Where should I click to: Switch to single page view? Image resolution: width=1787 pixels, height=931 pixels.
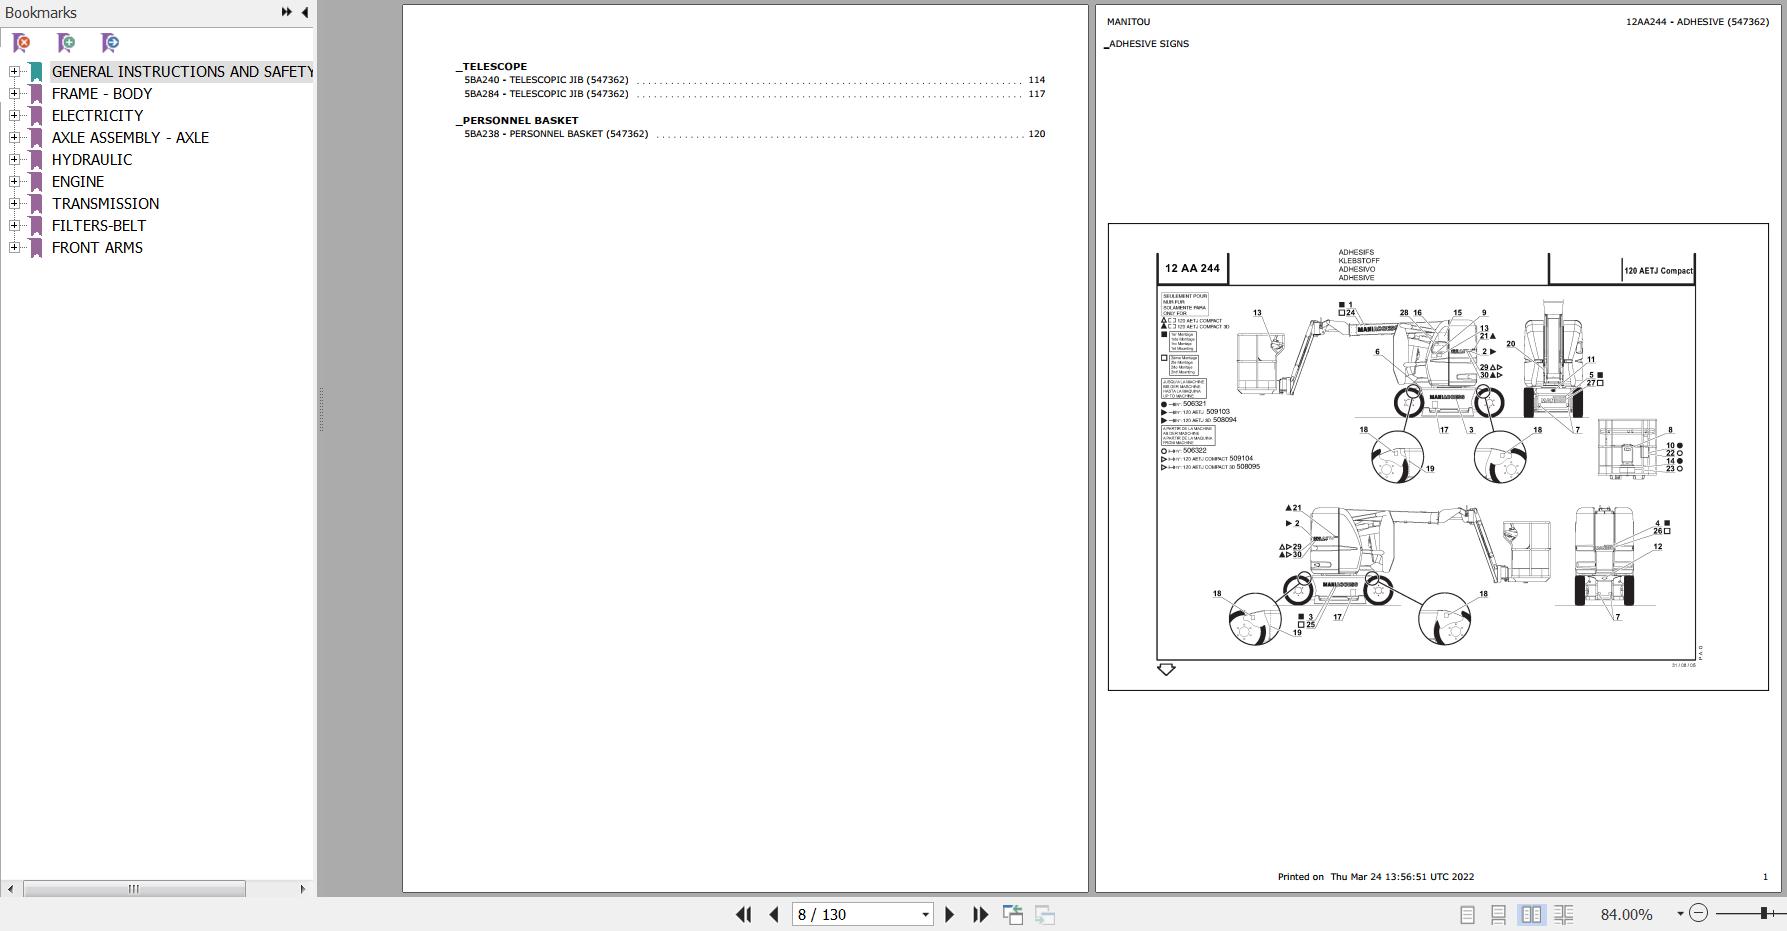1467,914
